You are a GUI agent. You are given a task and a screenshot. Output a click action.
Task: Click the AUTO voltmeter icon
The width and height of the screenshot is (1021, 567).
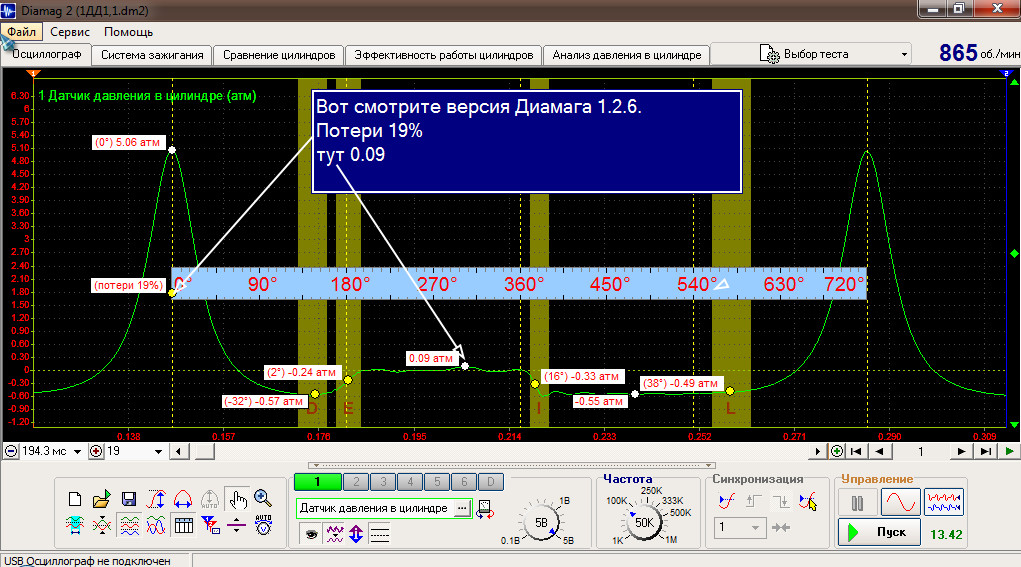click(263, 525)
